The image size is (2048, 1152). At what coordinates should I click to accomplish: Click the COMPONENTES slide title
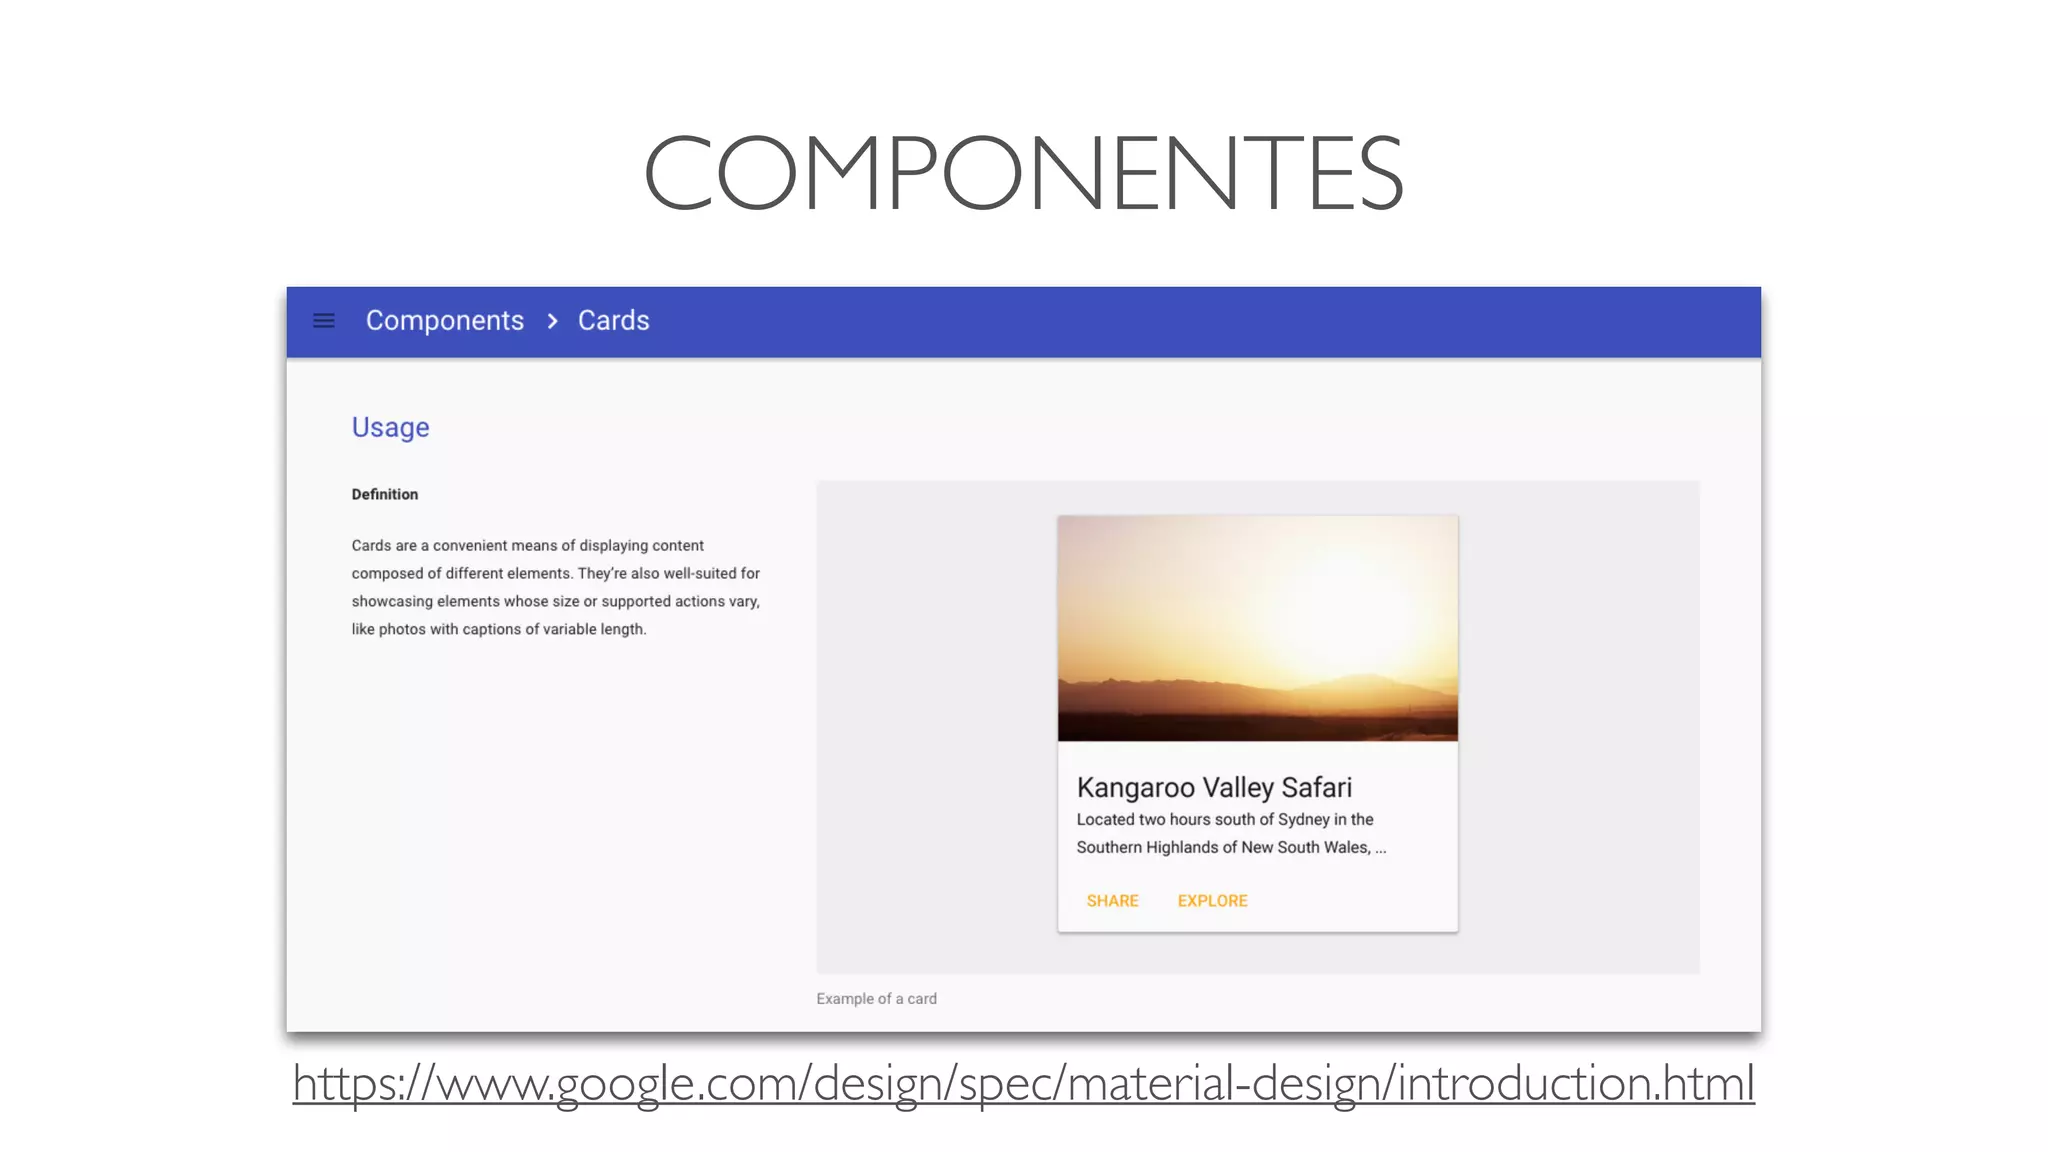pos(1024,173)
